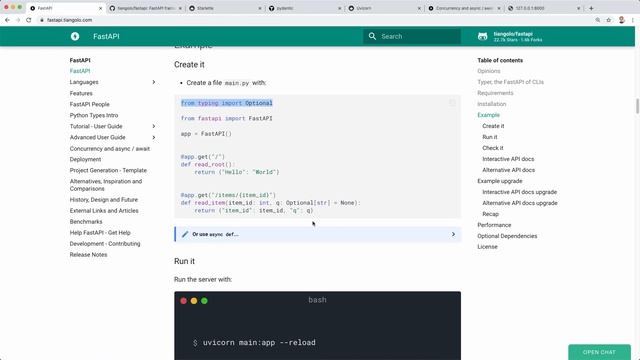
Task: Open the Chrome three-dot menu
Action: pyautogui.click(x=633, y=20)
